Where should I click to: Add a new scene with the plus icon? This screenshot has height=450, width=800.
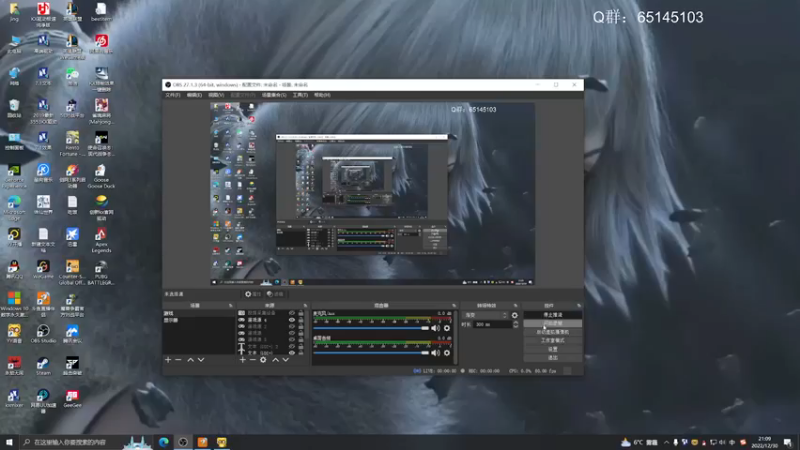pos(168,360)
